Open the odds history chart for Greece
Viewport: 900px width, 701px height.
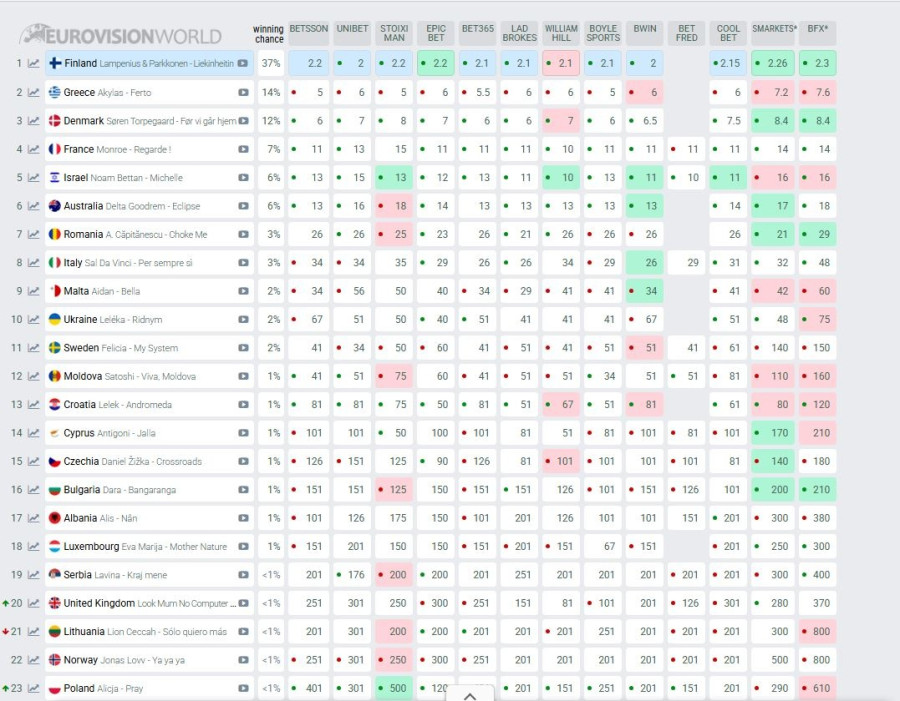pyautogui.click(x=34, y=92)
